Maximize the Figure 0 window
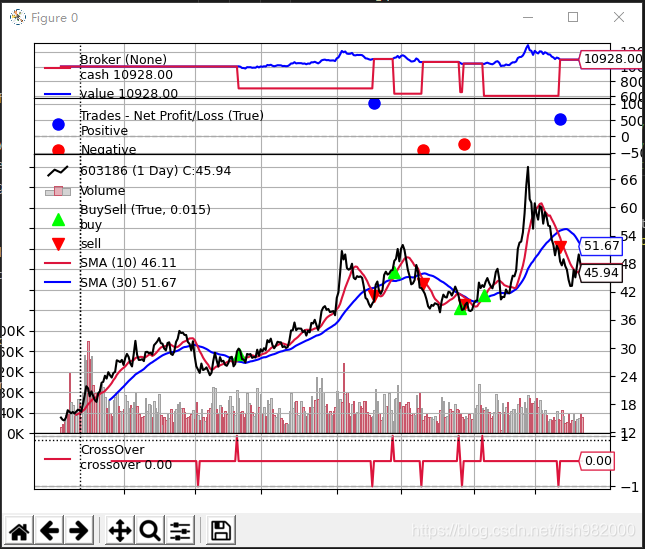645x549 pixels. tap(573, 17)
